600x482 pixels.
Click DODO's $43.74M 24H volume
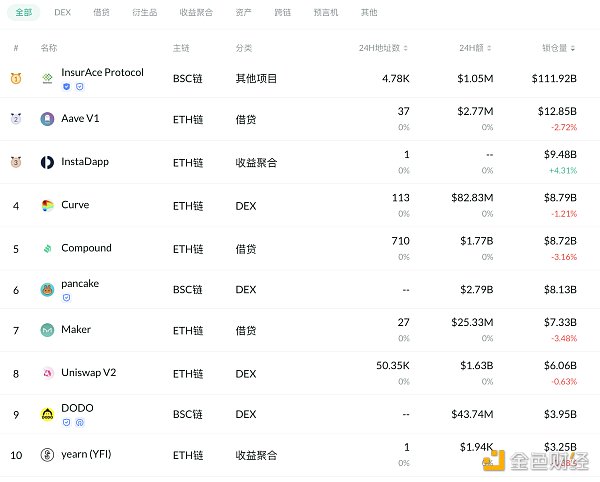click(x=472, y=414)
